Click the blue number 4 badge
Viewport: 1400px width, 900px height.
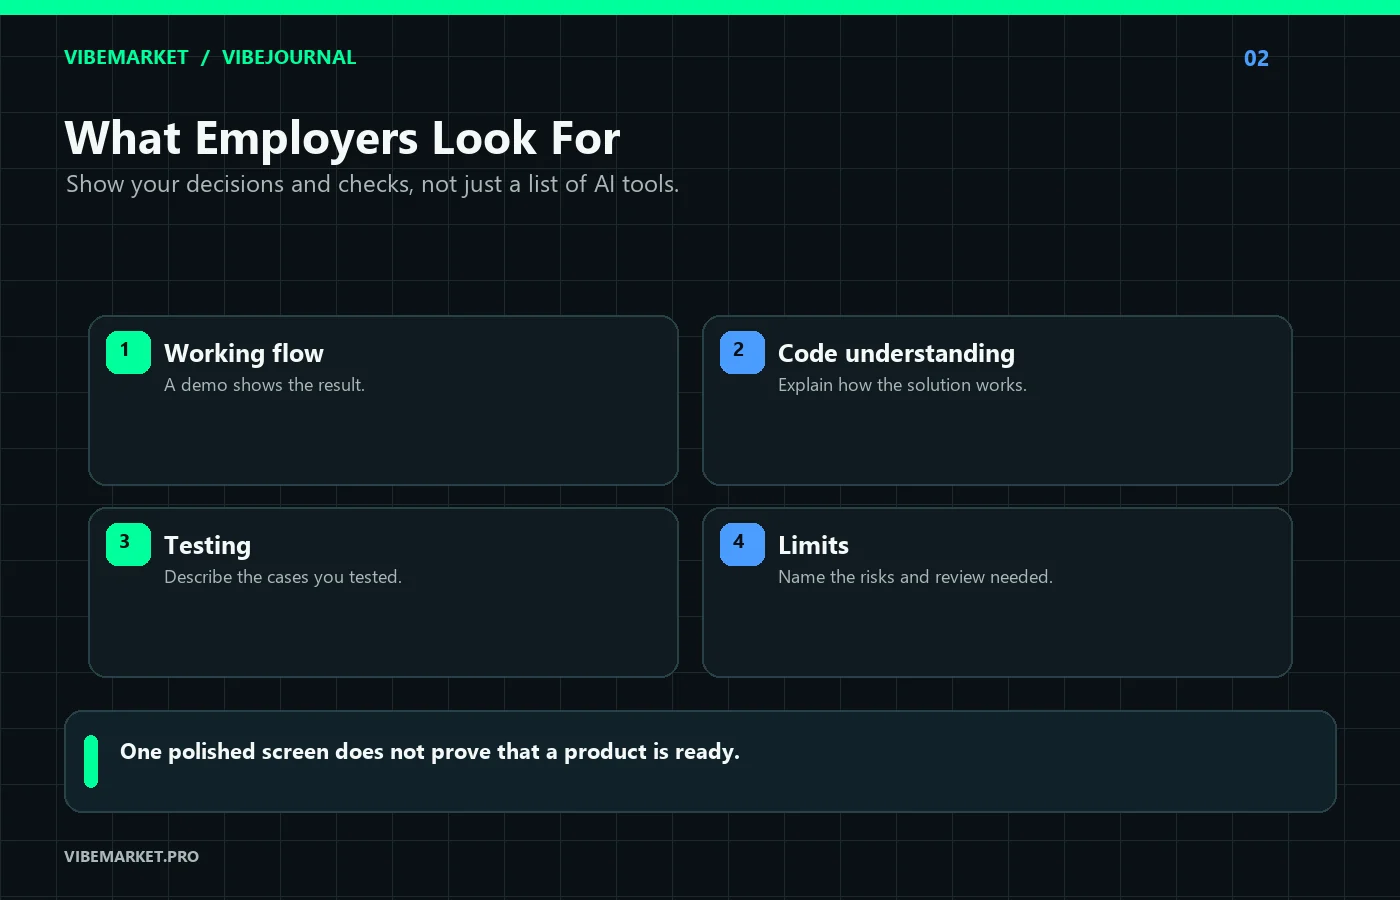tap(742, 544)
